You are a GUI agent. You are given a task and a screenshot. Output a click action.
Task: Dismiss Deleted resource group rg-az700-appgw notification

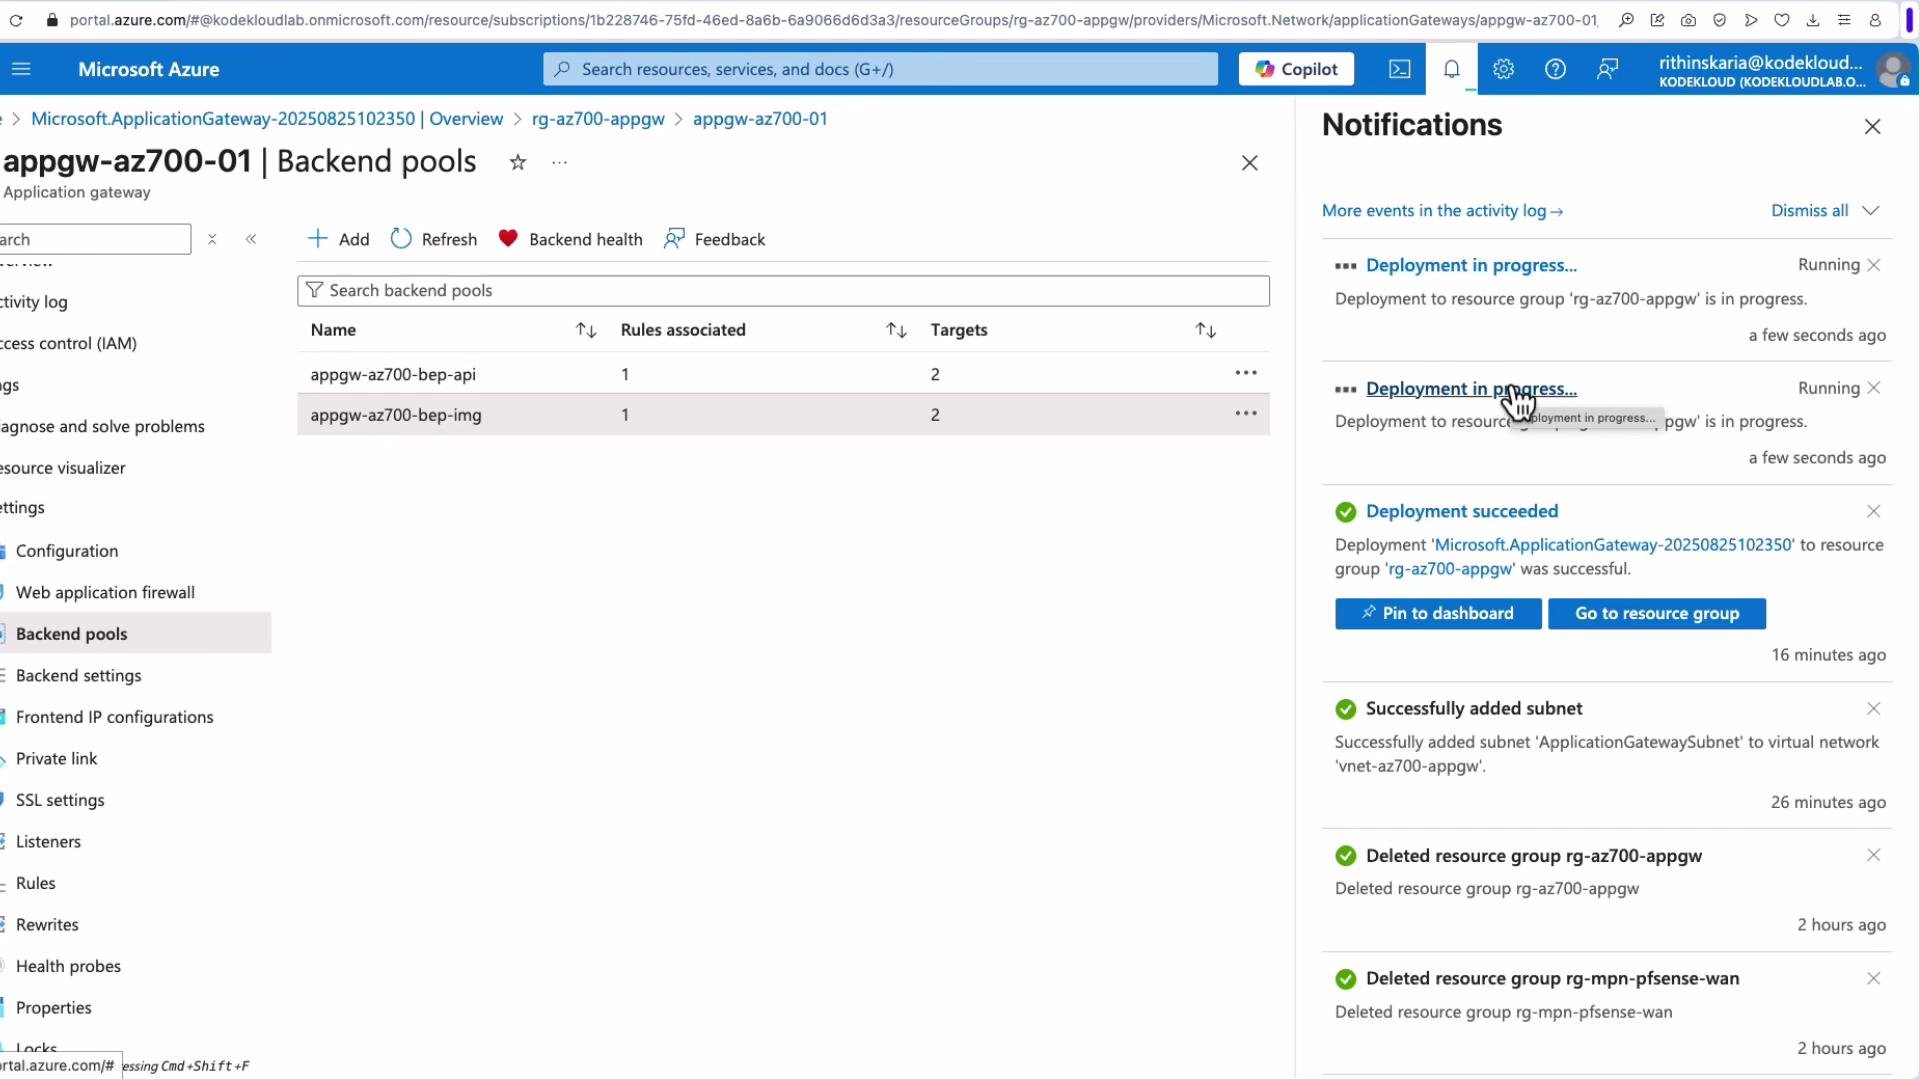coord(1874,855)
